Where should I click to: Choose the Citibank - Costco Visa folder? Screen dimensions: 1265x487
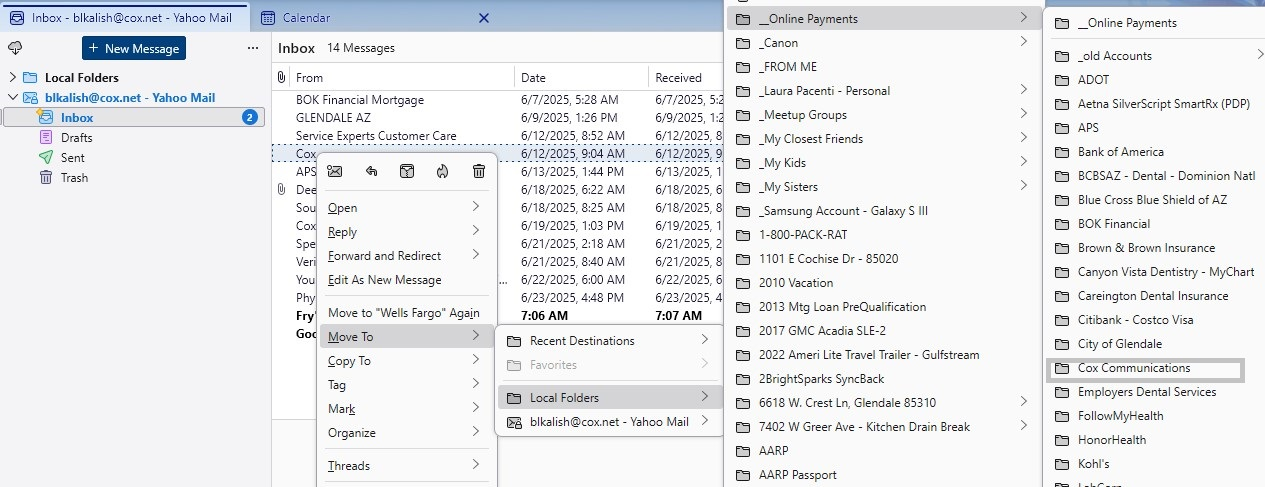click(1155, 320)
